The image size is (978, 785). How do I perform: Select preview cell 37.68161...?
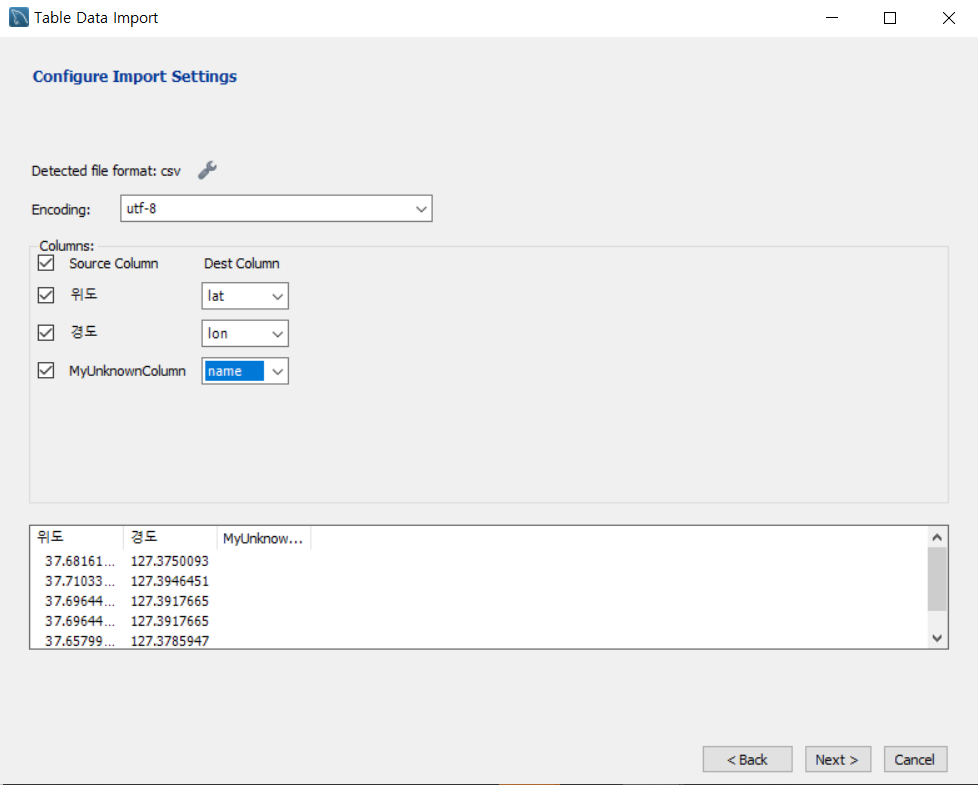point(80,561)
